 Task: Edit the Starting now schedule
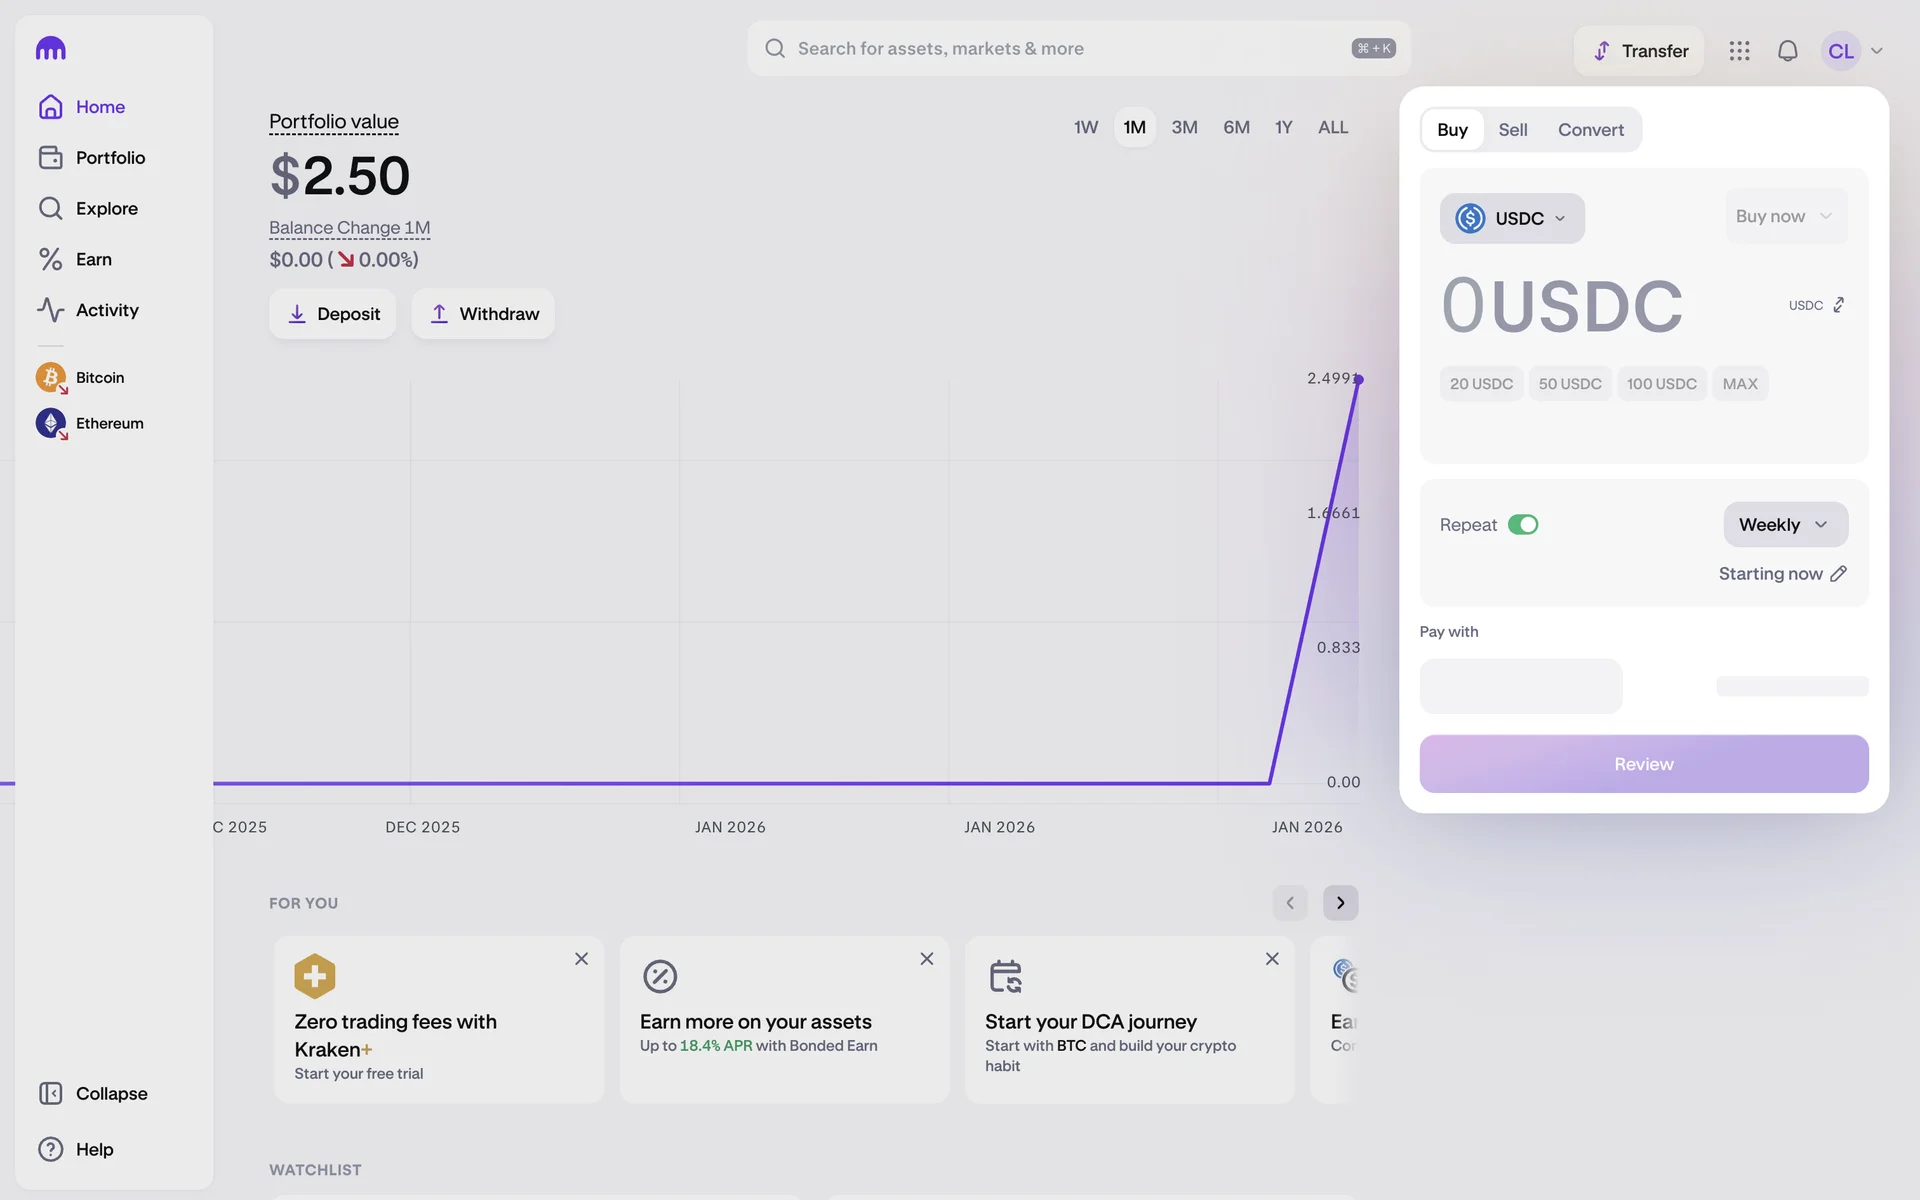1838,574
